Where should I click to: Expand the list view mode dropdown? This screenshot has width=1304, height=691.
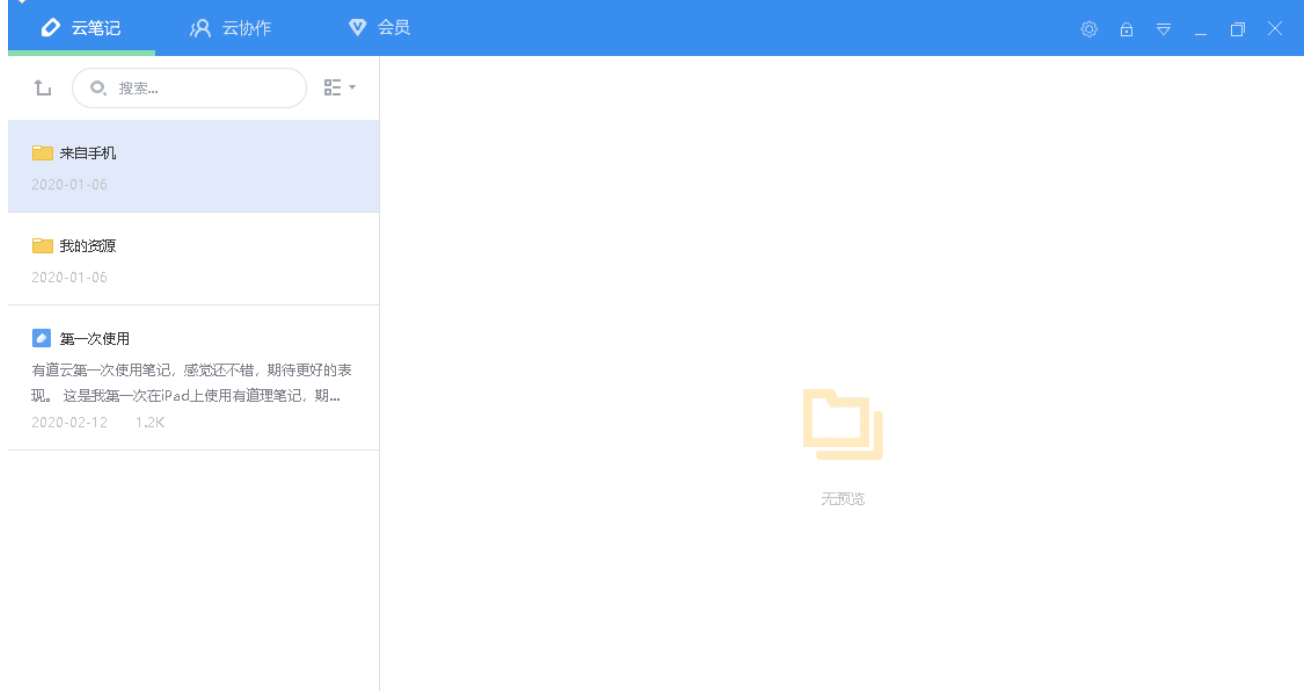(340, 88)
